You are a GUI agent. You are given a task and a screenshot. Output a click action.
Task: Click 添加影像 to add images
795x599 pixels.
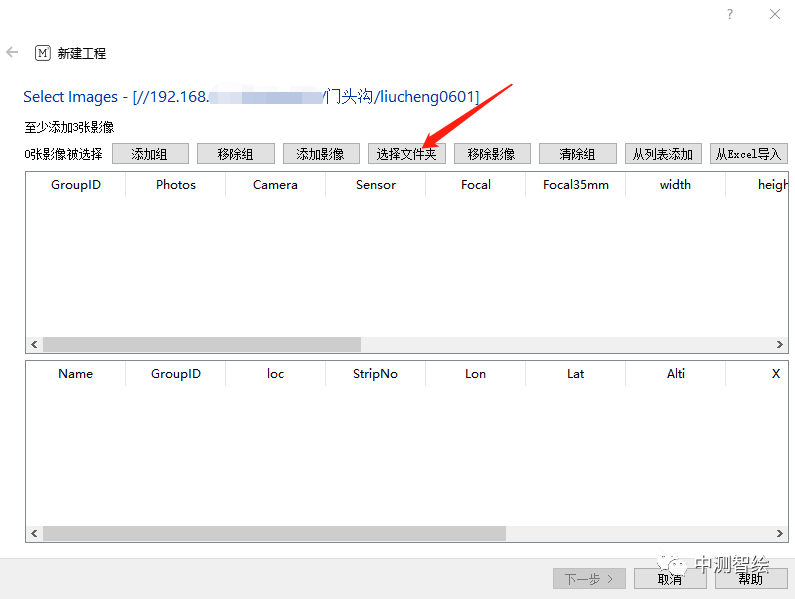(320, 154)
